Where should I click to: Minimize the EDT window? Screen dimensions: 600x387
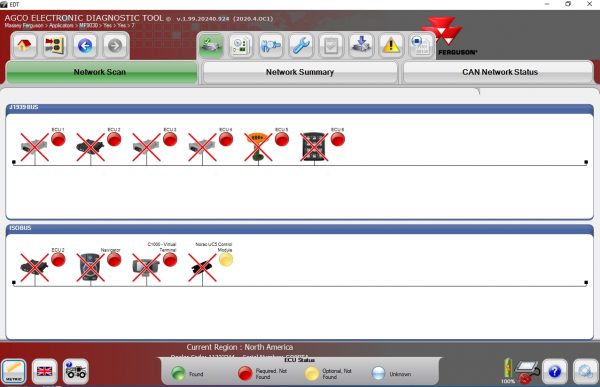coord(547,4)
